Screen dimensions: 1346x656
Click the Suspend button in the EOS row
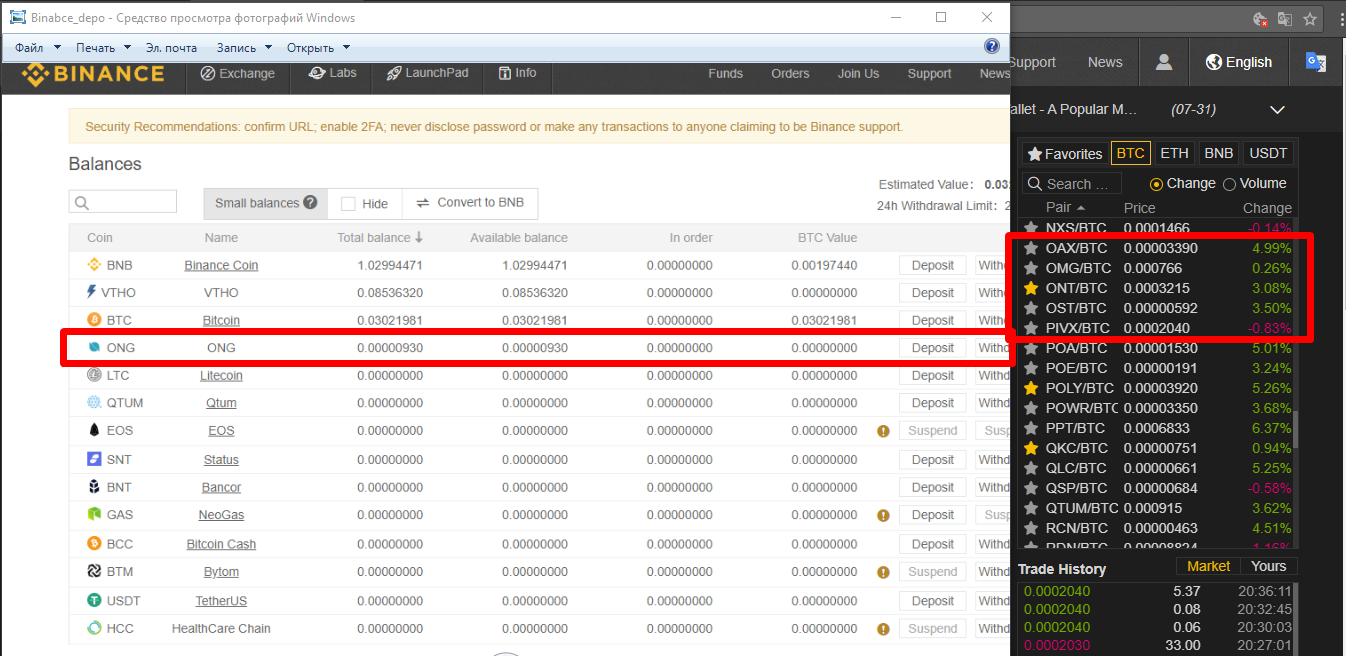pos(932,430)
